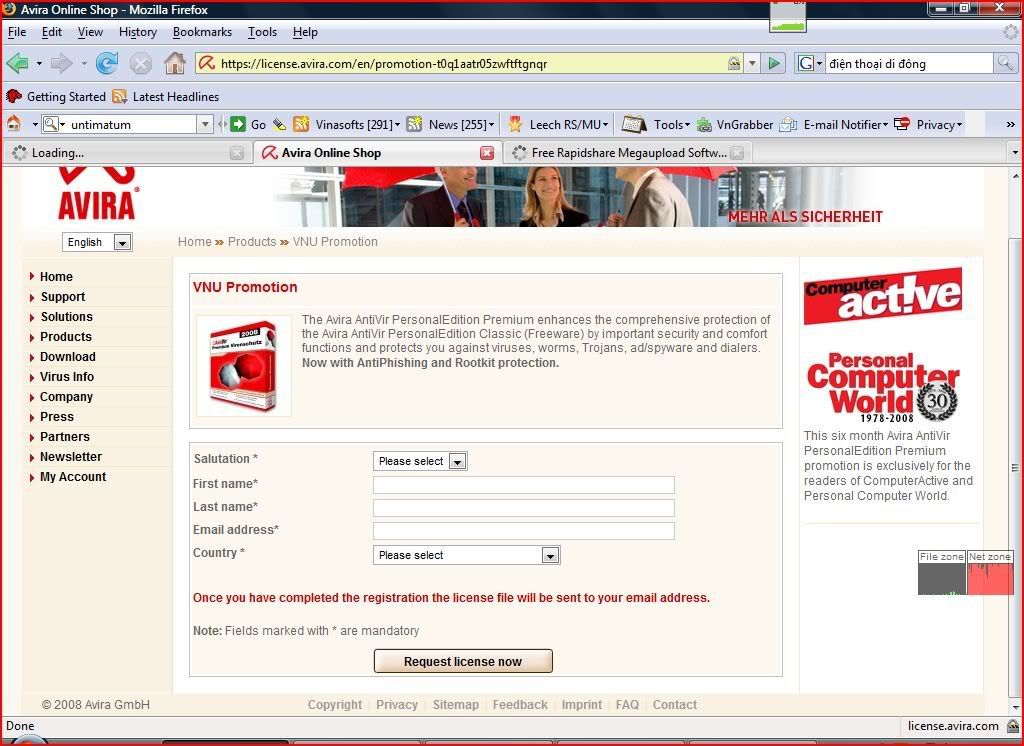
Task: Open the Newsletter sidebar link
Action: (71, 457)
